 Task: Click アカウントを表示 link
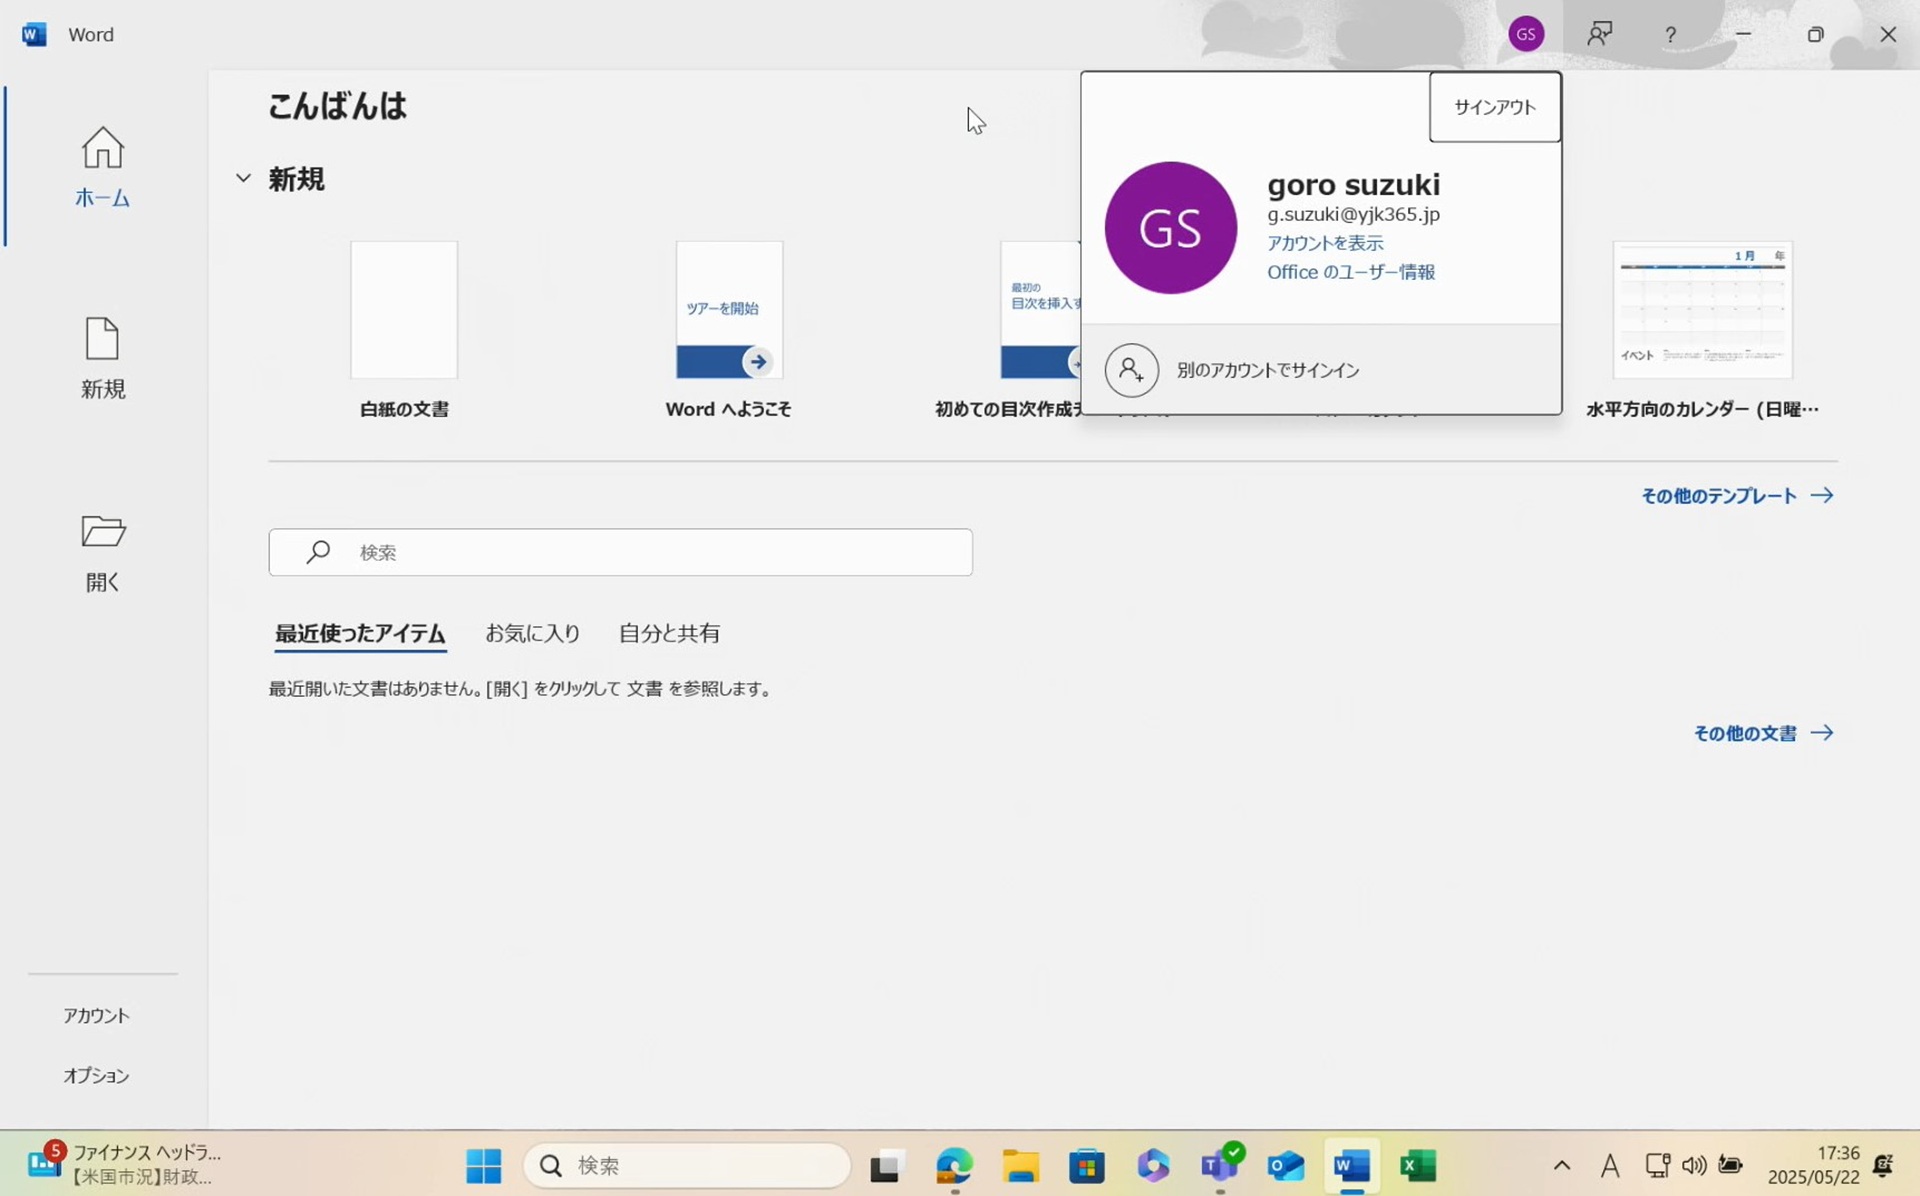(x=1325, y=243)
